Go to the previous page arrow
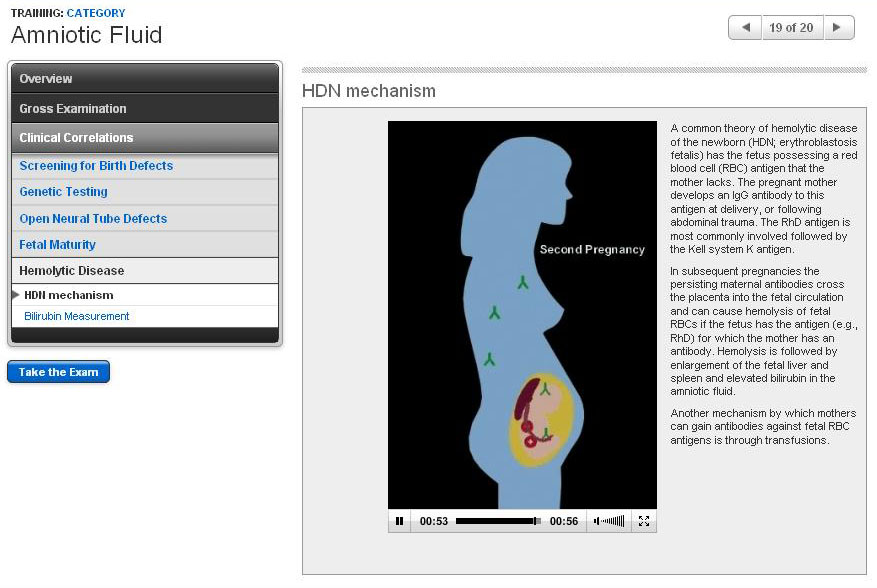 click(x=745, y=28)
